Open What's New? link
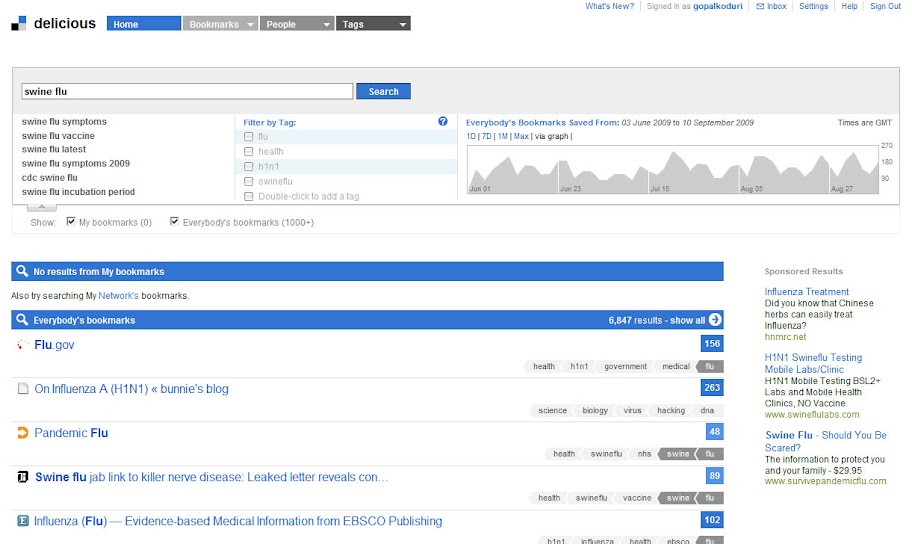 click(x=610, y=6)
